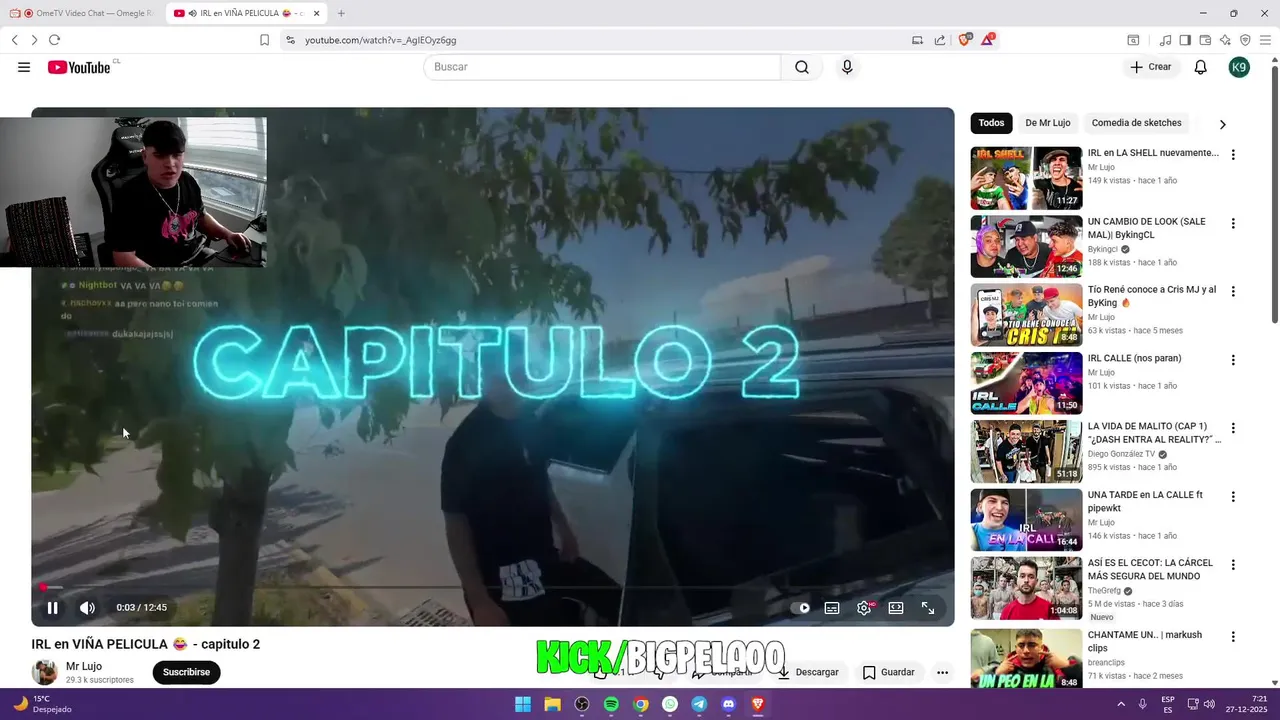Open Brave Leo AI sparkle icon

pyautogui.click(x=1225, y=40)
